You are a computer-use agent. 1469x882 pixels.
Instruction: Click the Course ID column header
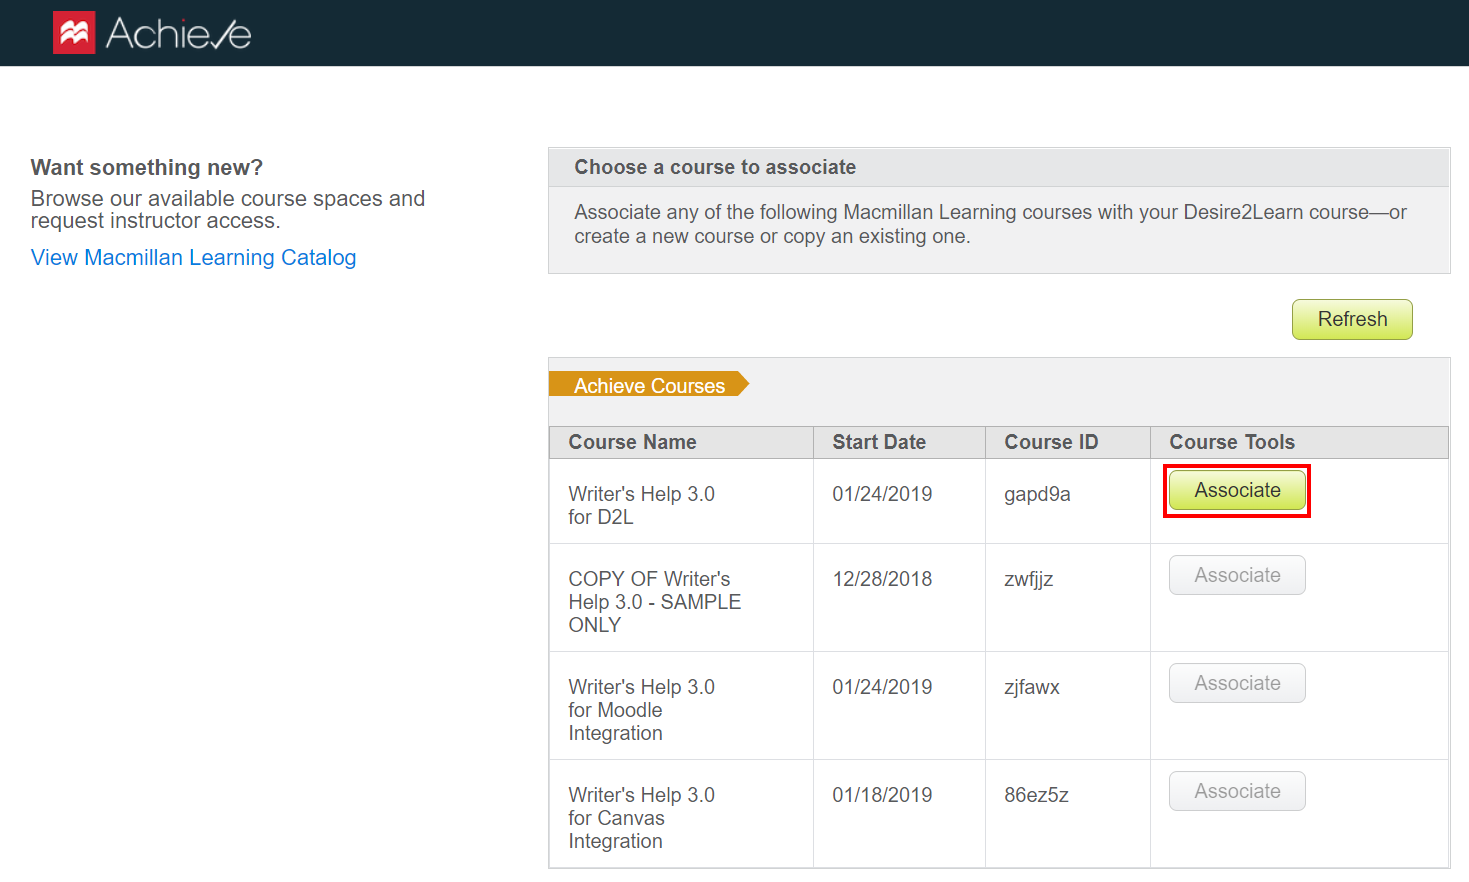pos(1051,442)
